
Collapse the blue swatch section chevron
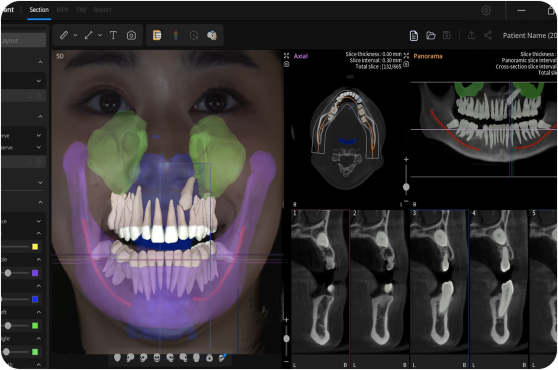click(39, 286)
